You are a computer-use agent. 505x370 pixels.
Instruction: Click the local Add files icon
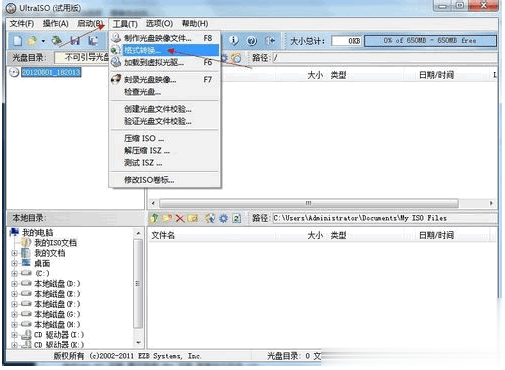tap(210, 218)
